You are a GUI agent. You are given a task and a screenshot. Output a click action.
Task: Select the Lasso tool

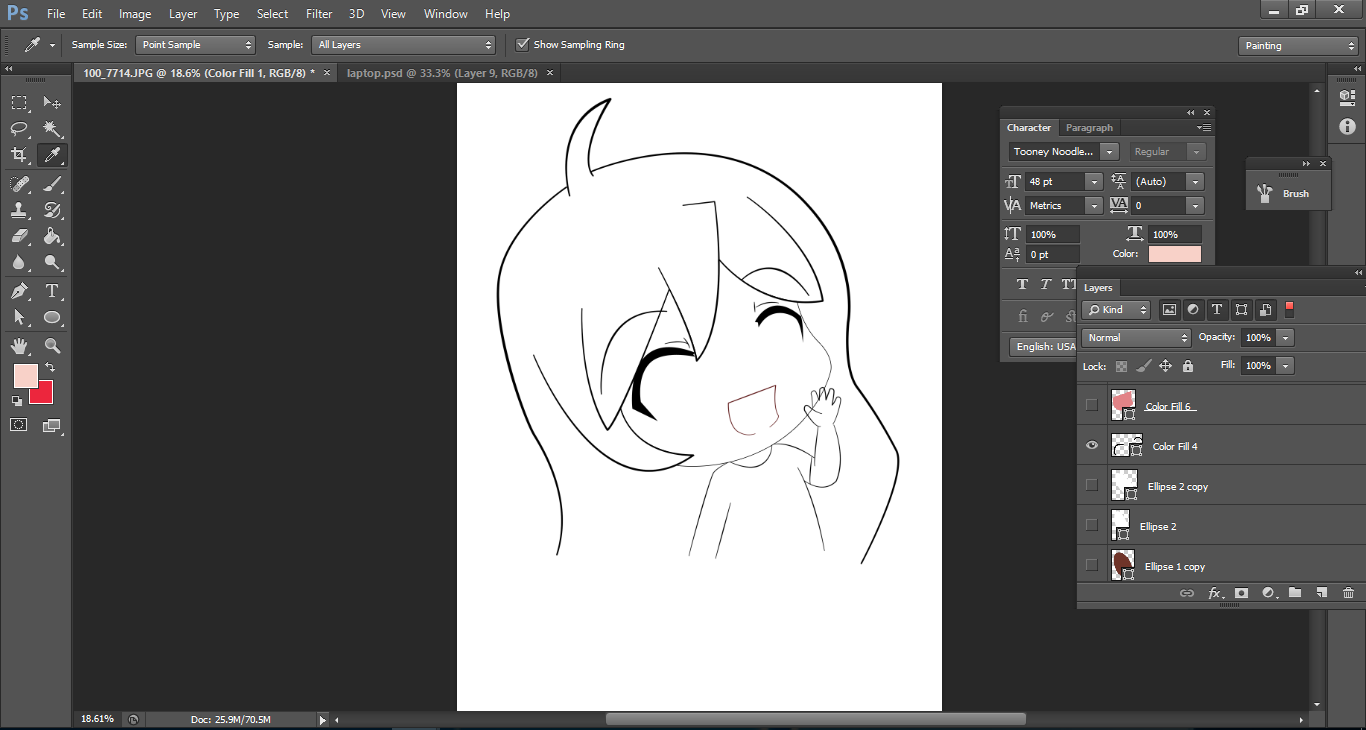pyautogui.click(x=19, y=129)
